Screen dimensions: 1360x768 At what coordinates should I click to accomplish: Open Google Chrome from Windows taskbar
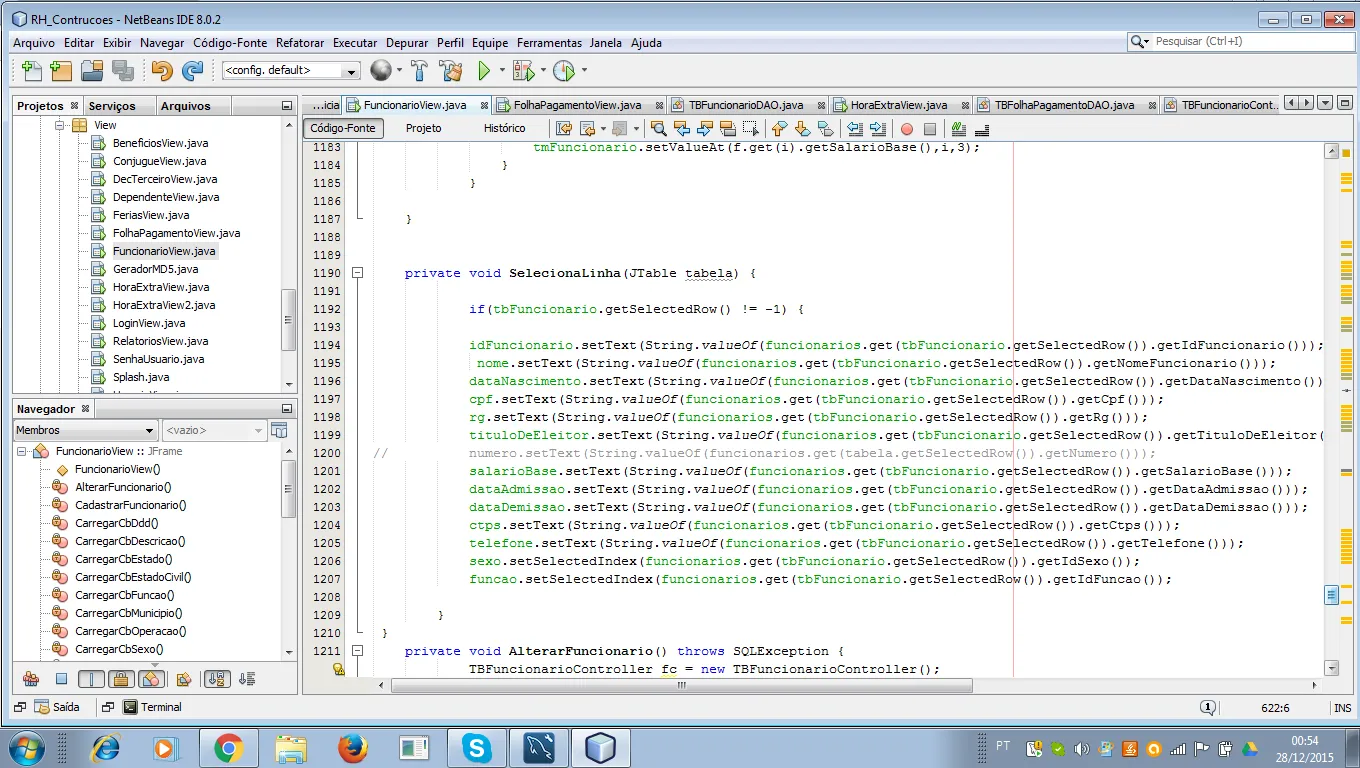click(x=228, y=748)
